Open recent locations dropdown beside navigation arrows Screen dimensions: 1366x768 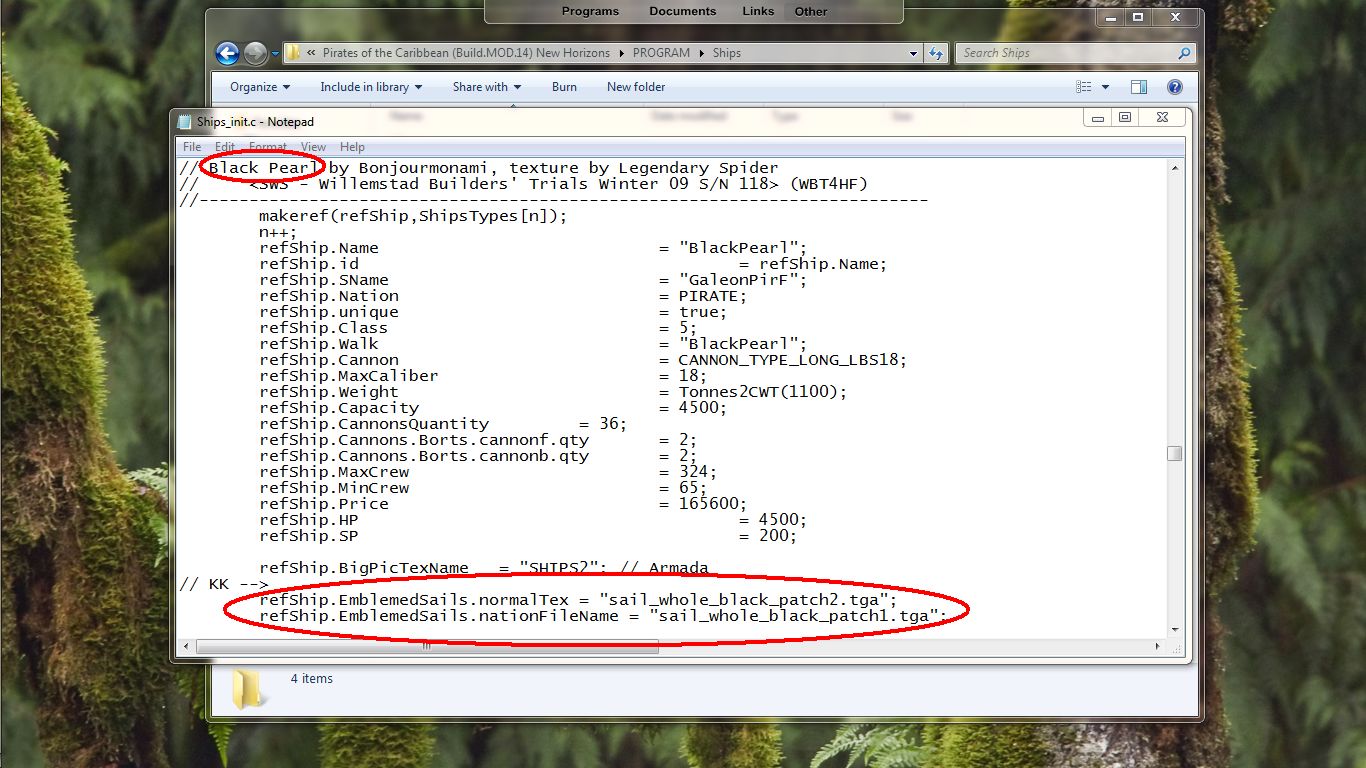pos(275,54)
